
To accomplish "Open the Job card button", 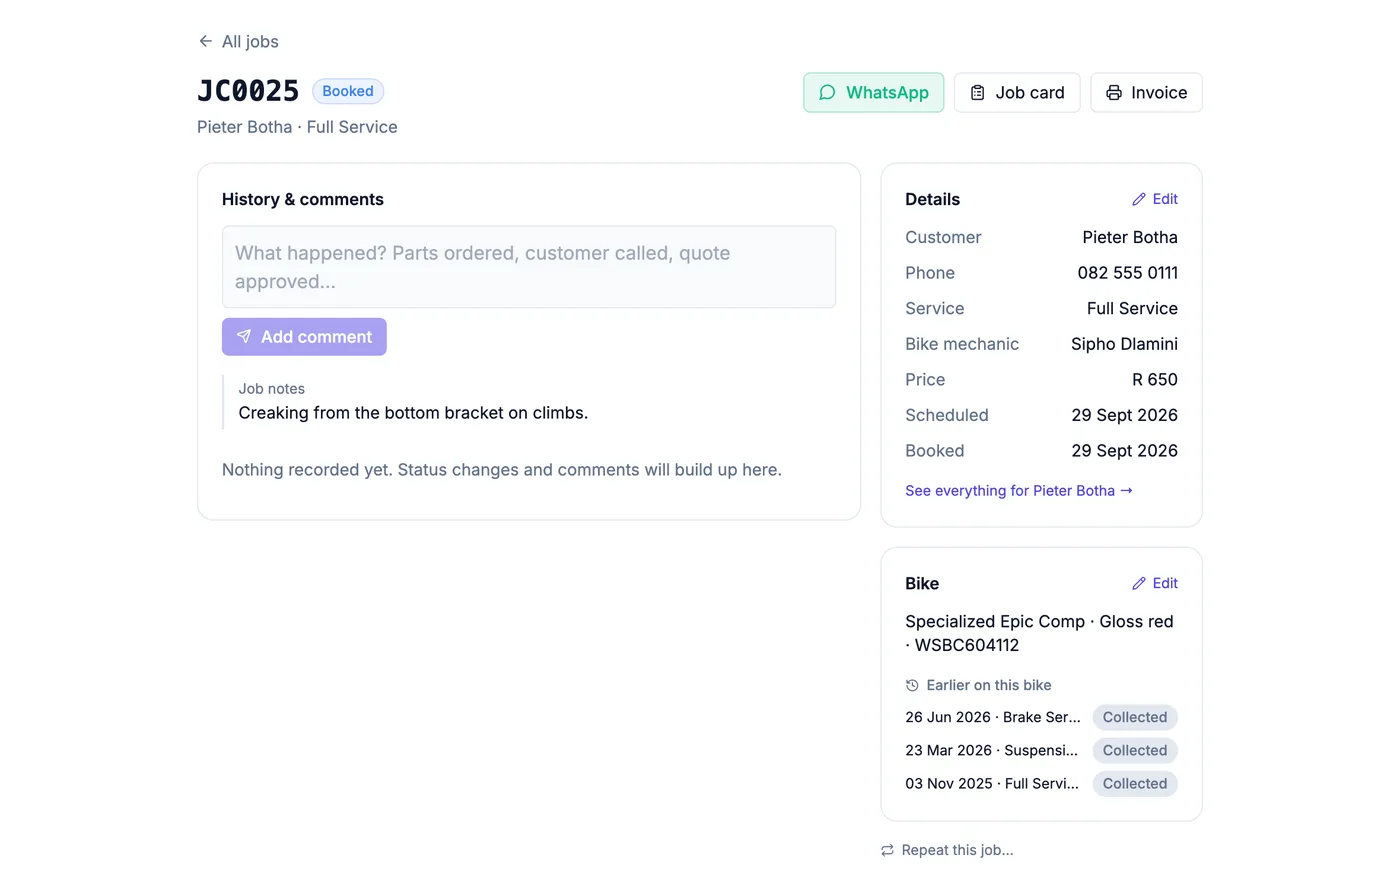I will 1016,92.
